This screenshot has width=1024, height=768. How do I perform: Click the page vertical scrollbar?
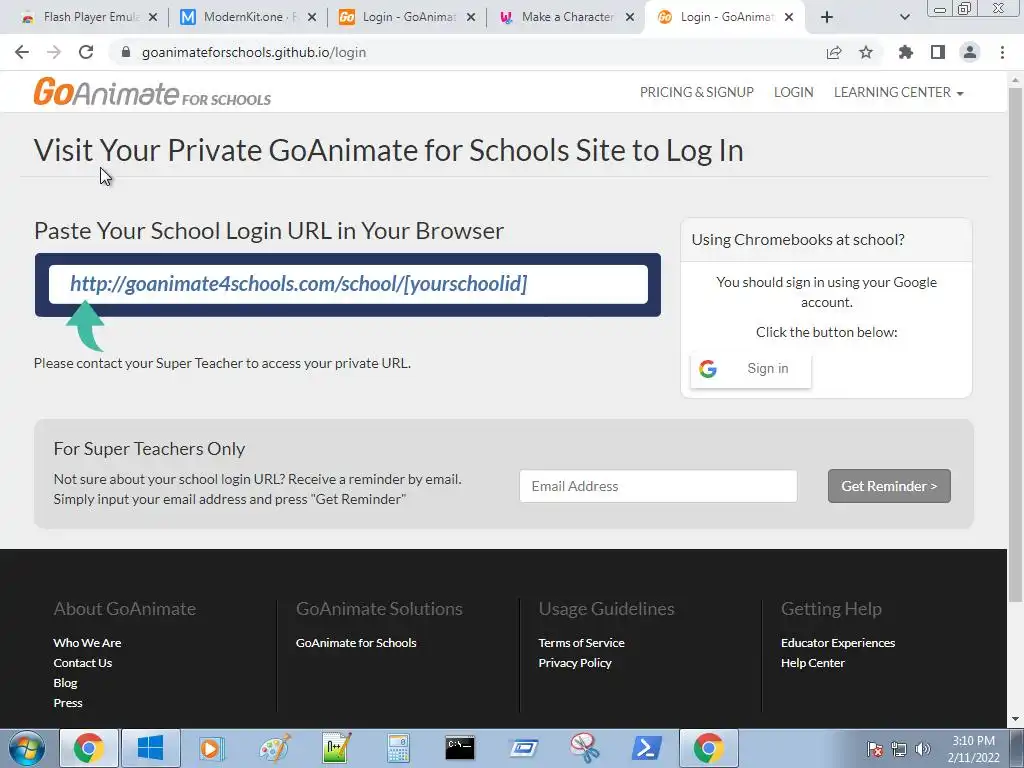[x=1015, y=345]
